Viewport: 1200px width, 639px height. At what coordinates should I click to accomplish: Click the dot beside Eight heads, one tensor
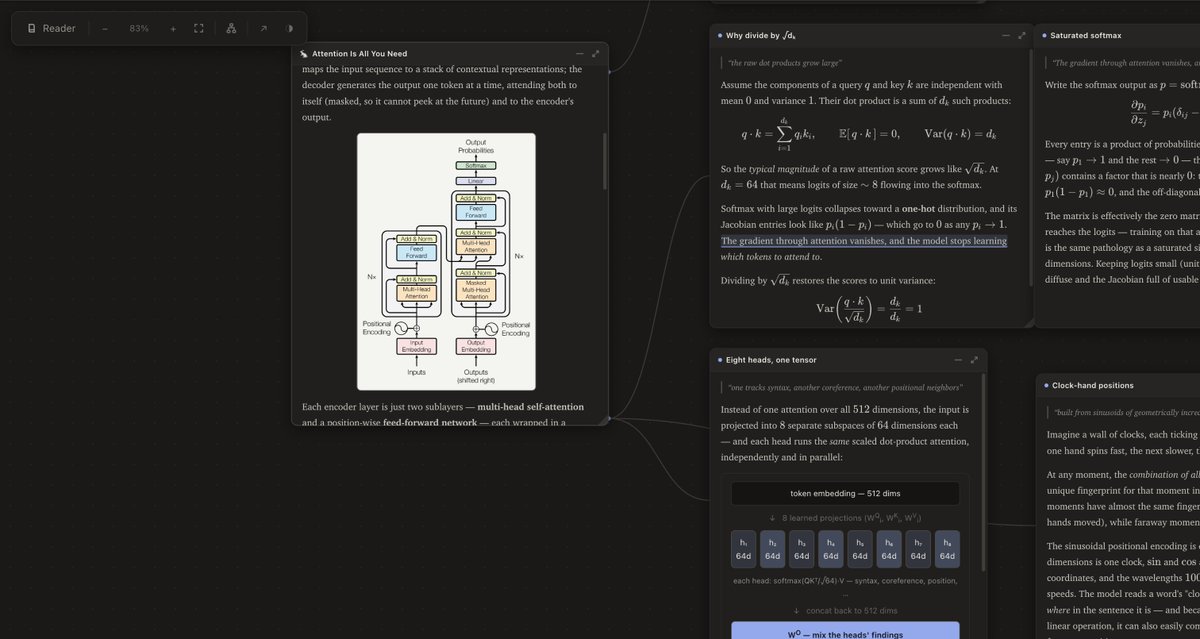720,360
